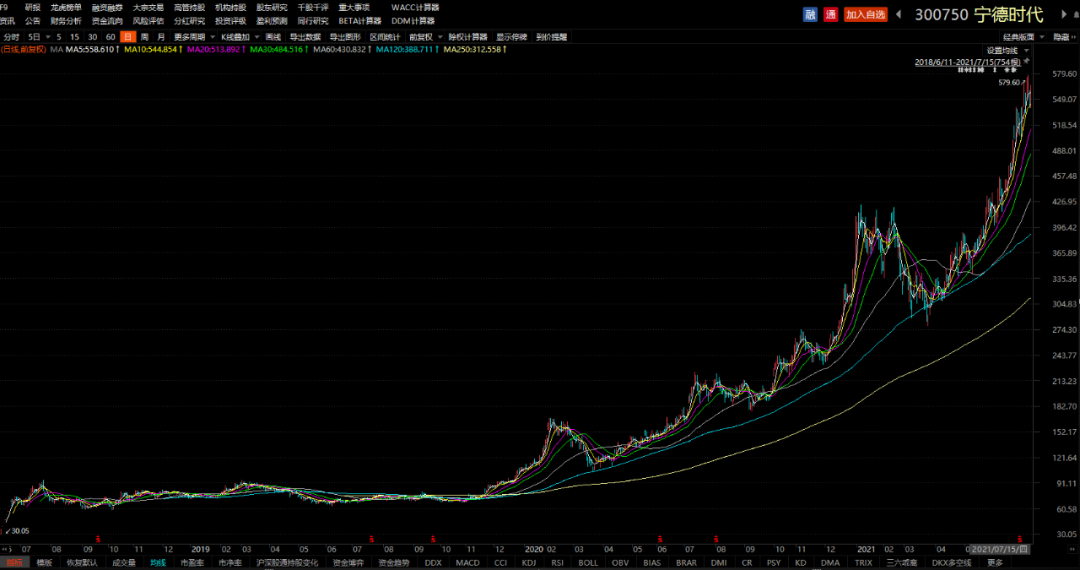Click the 导出数据 export data button
The image size is (1080, 570).
tap(305, 36)
